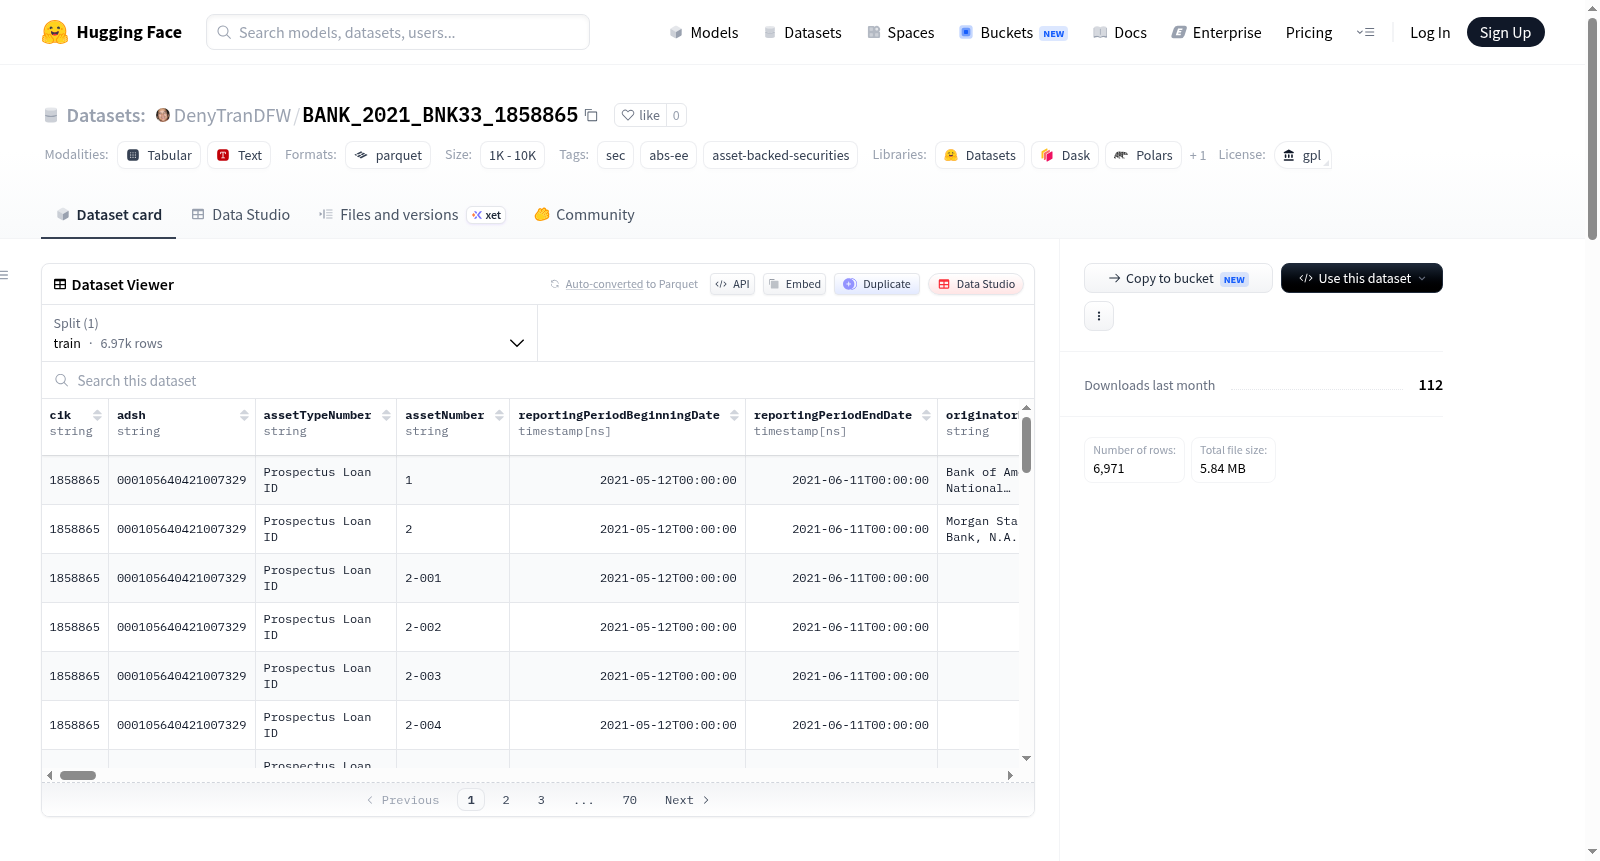Click the table horizontal scrollbar thumb
Image resolution: width=1600 pixels, height=861 pixels.
(x=78, y=775)
